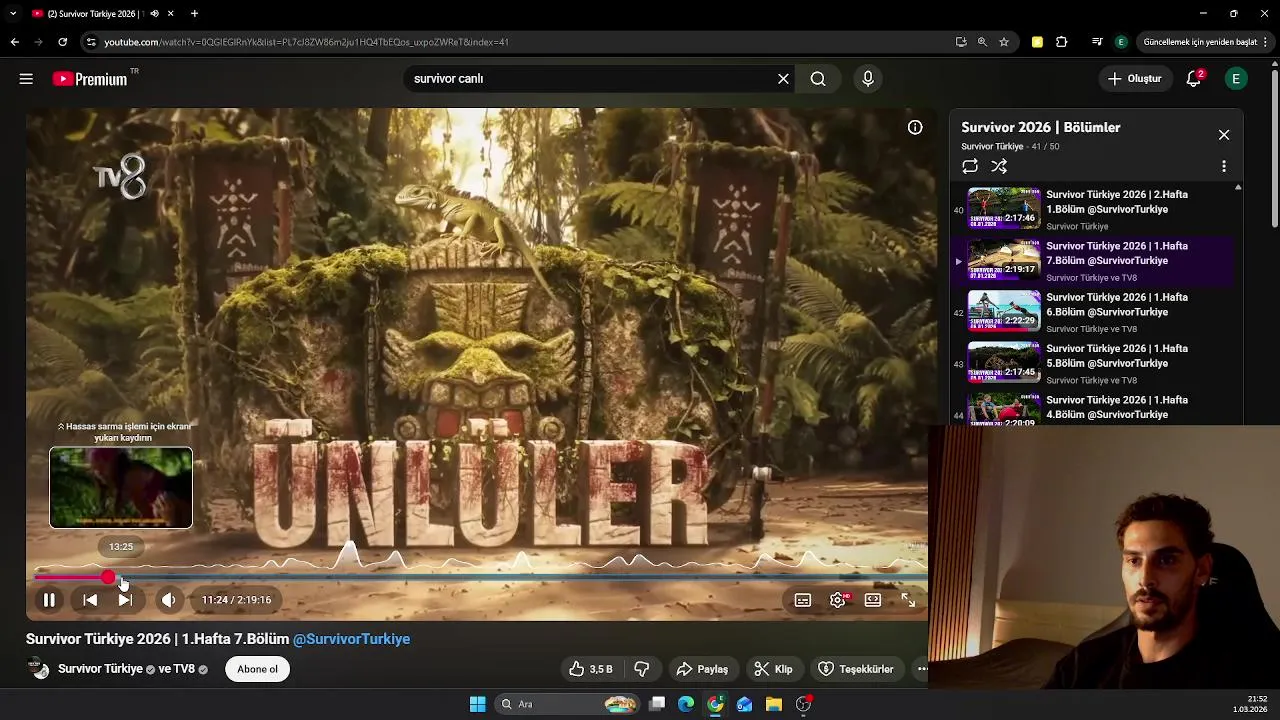Skip to next playlist video

tap(125, 600)
